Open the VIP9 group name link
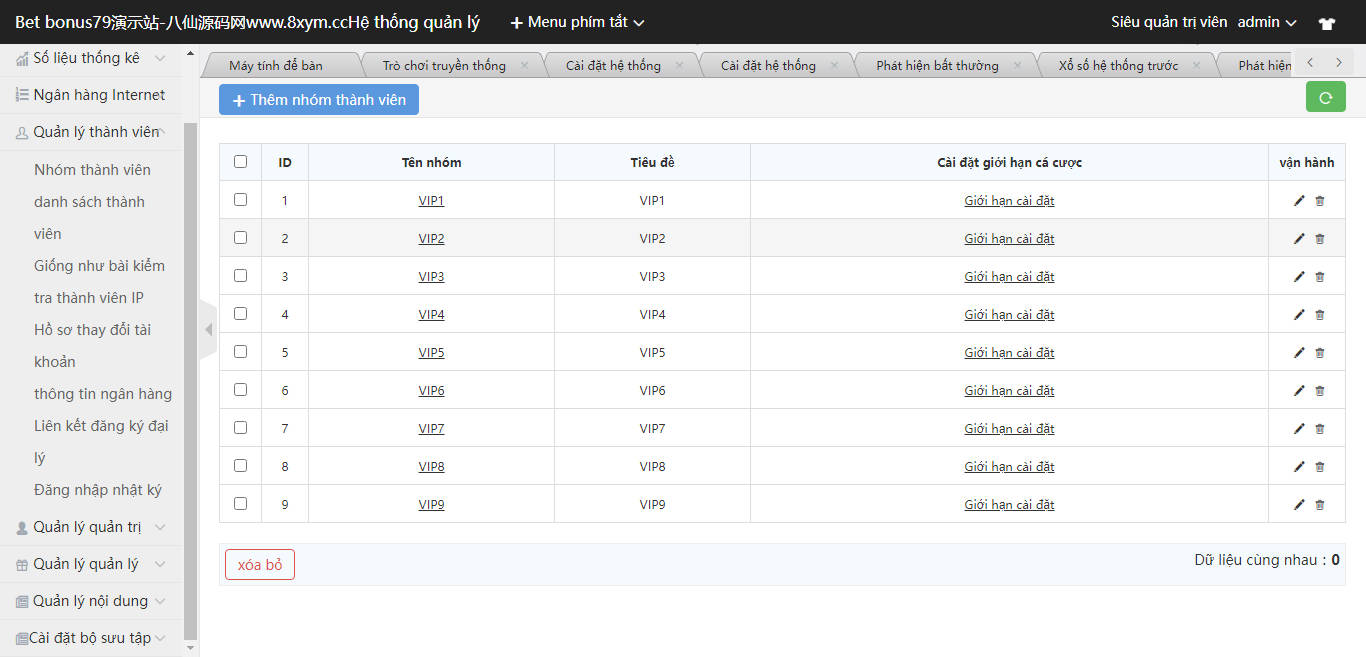Screen dimensions: 1366x657 (431, 505)
